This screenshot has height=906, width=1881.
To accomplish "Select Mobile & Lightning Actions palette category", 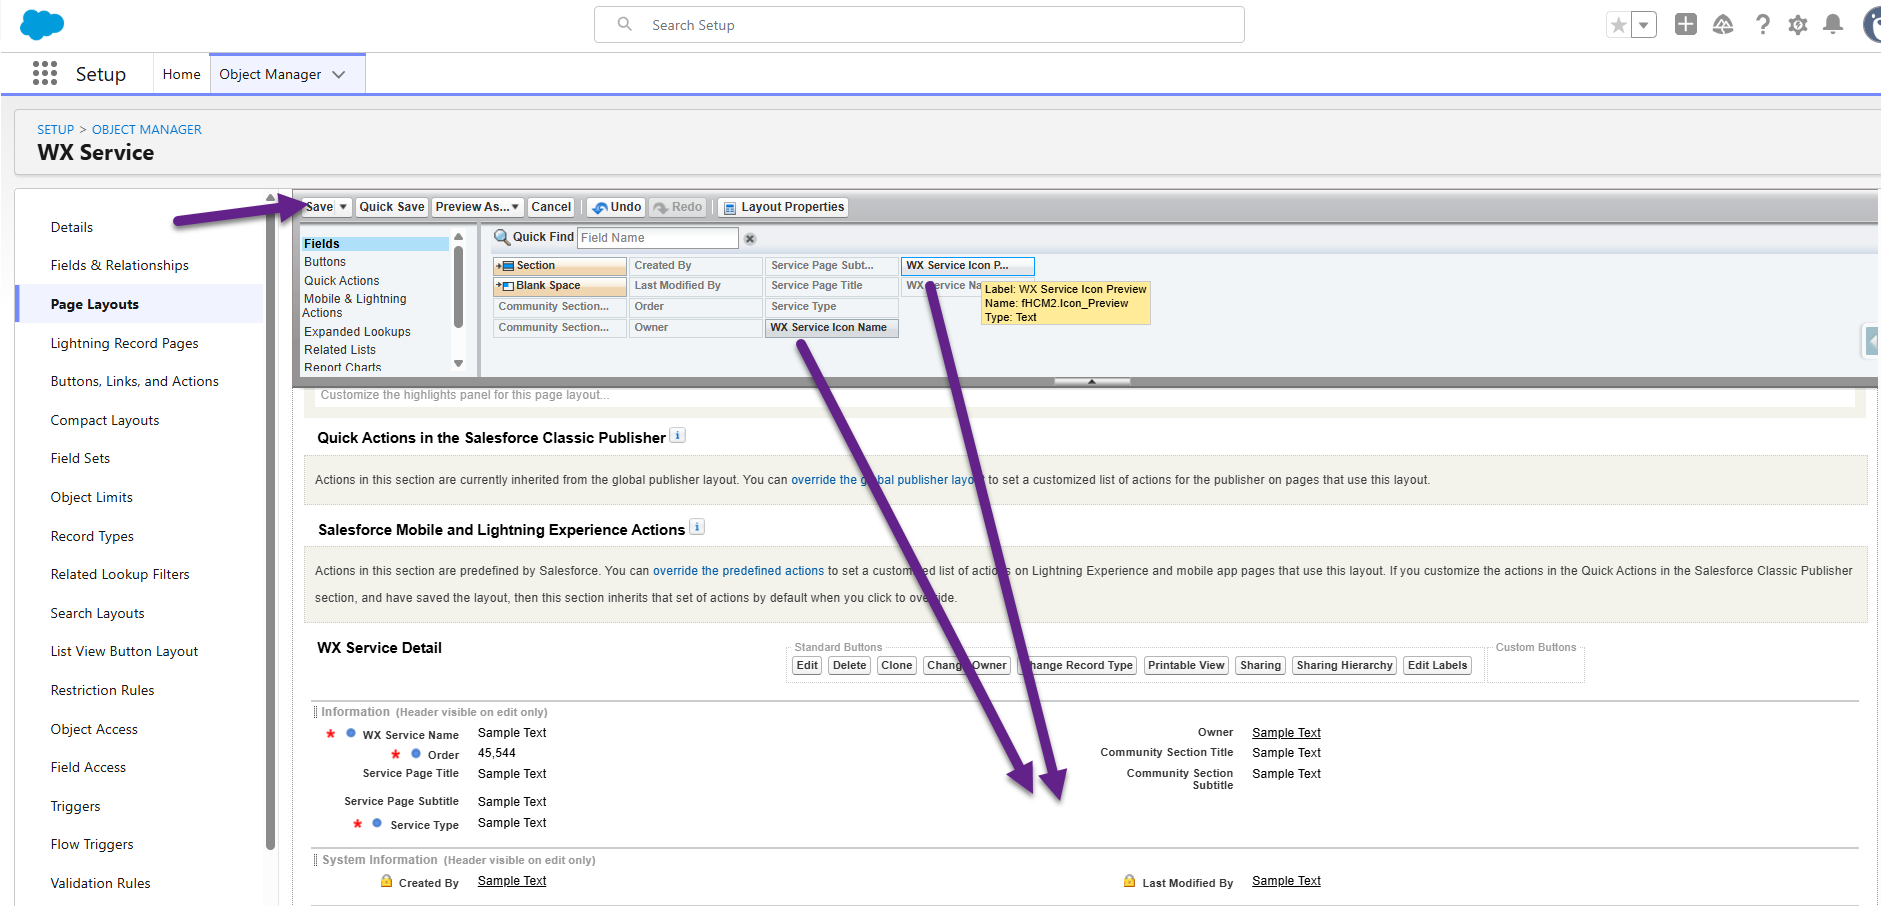I will (x=355, y=306).
